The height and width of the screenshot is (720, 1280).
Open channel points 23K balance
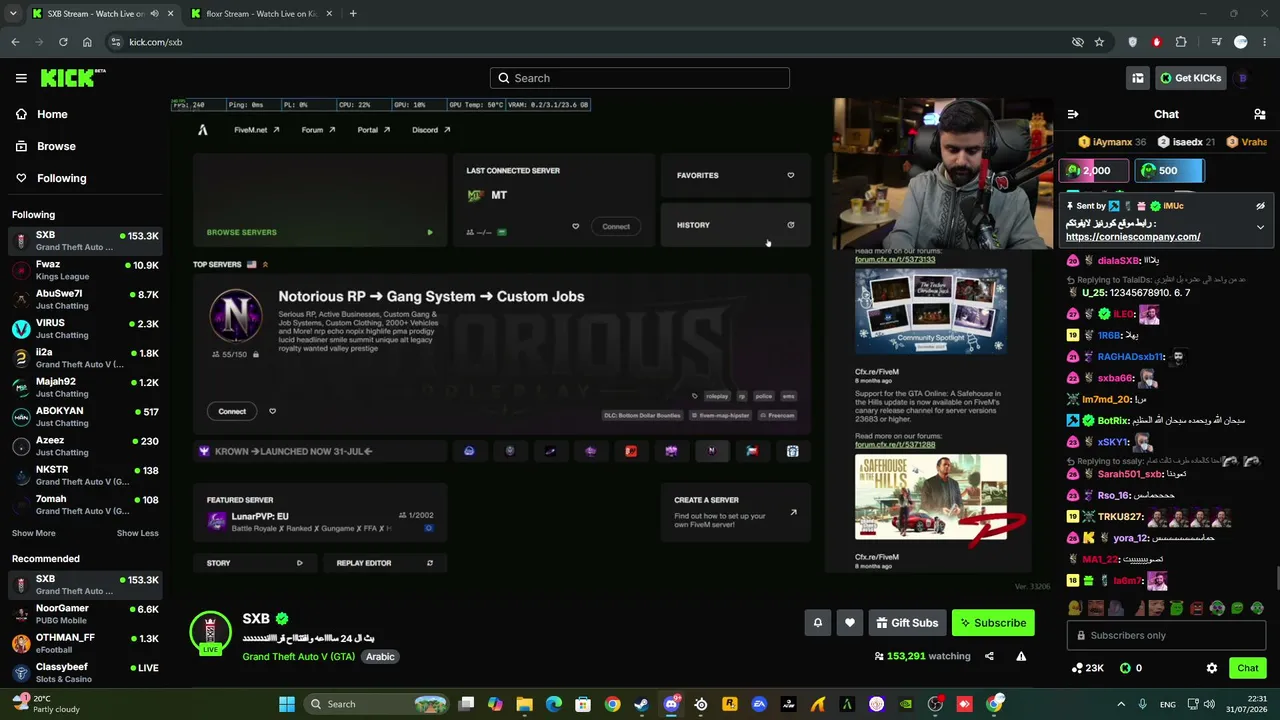click(1087, 668)
